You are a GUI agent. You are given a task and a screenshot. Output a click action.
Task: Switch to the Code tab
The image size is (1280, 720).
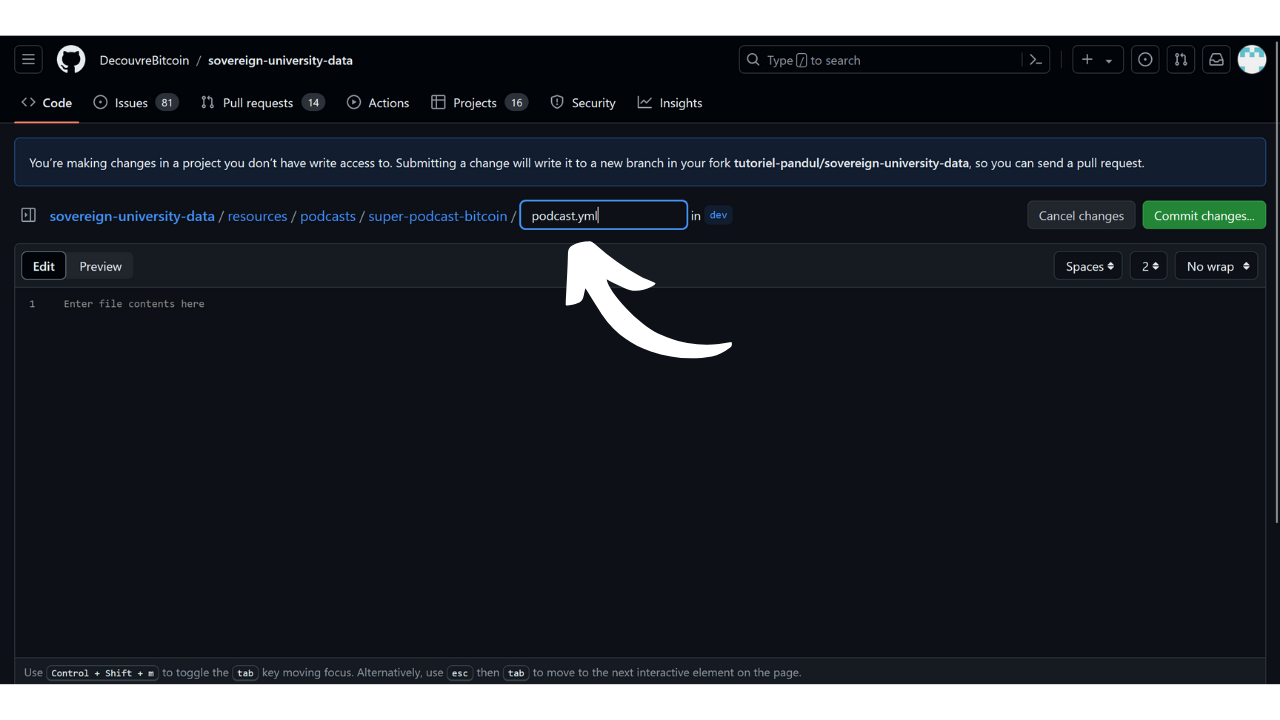tap(47, 103)
